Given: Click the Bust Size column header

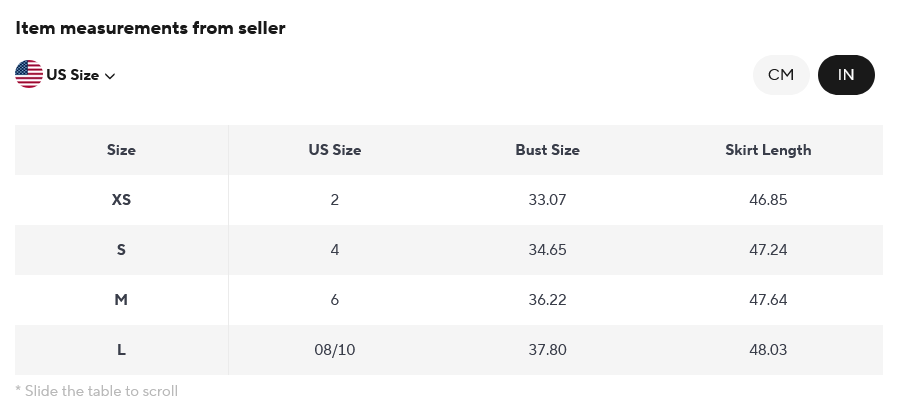Looking at the screenshot, I should pyautogui.click(x=547, y=150).
